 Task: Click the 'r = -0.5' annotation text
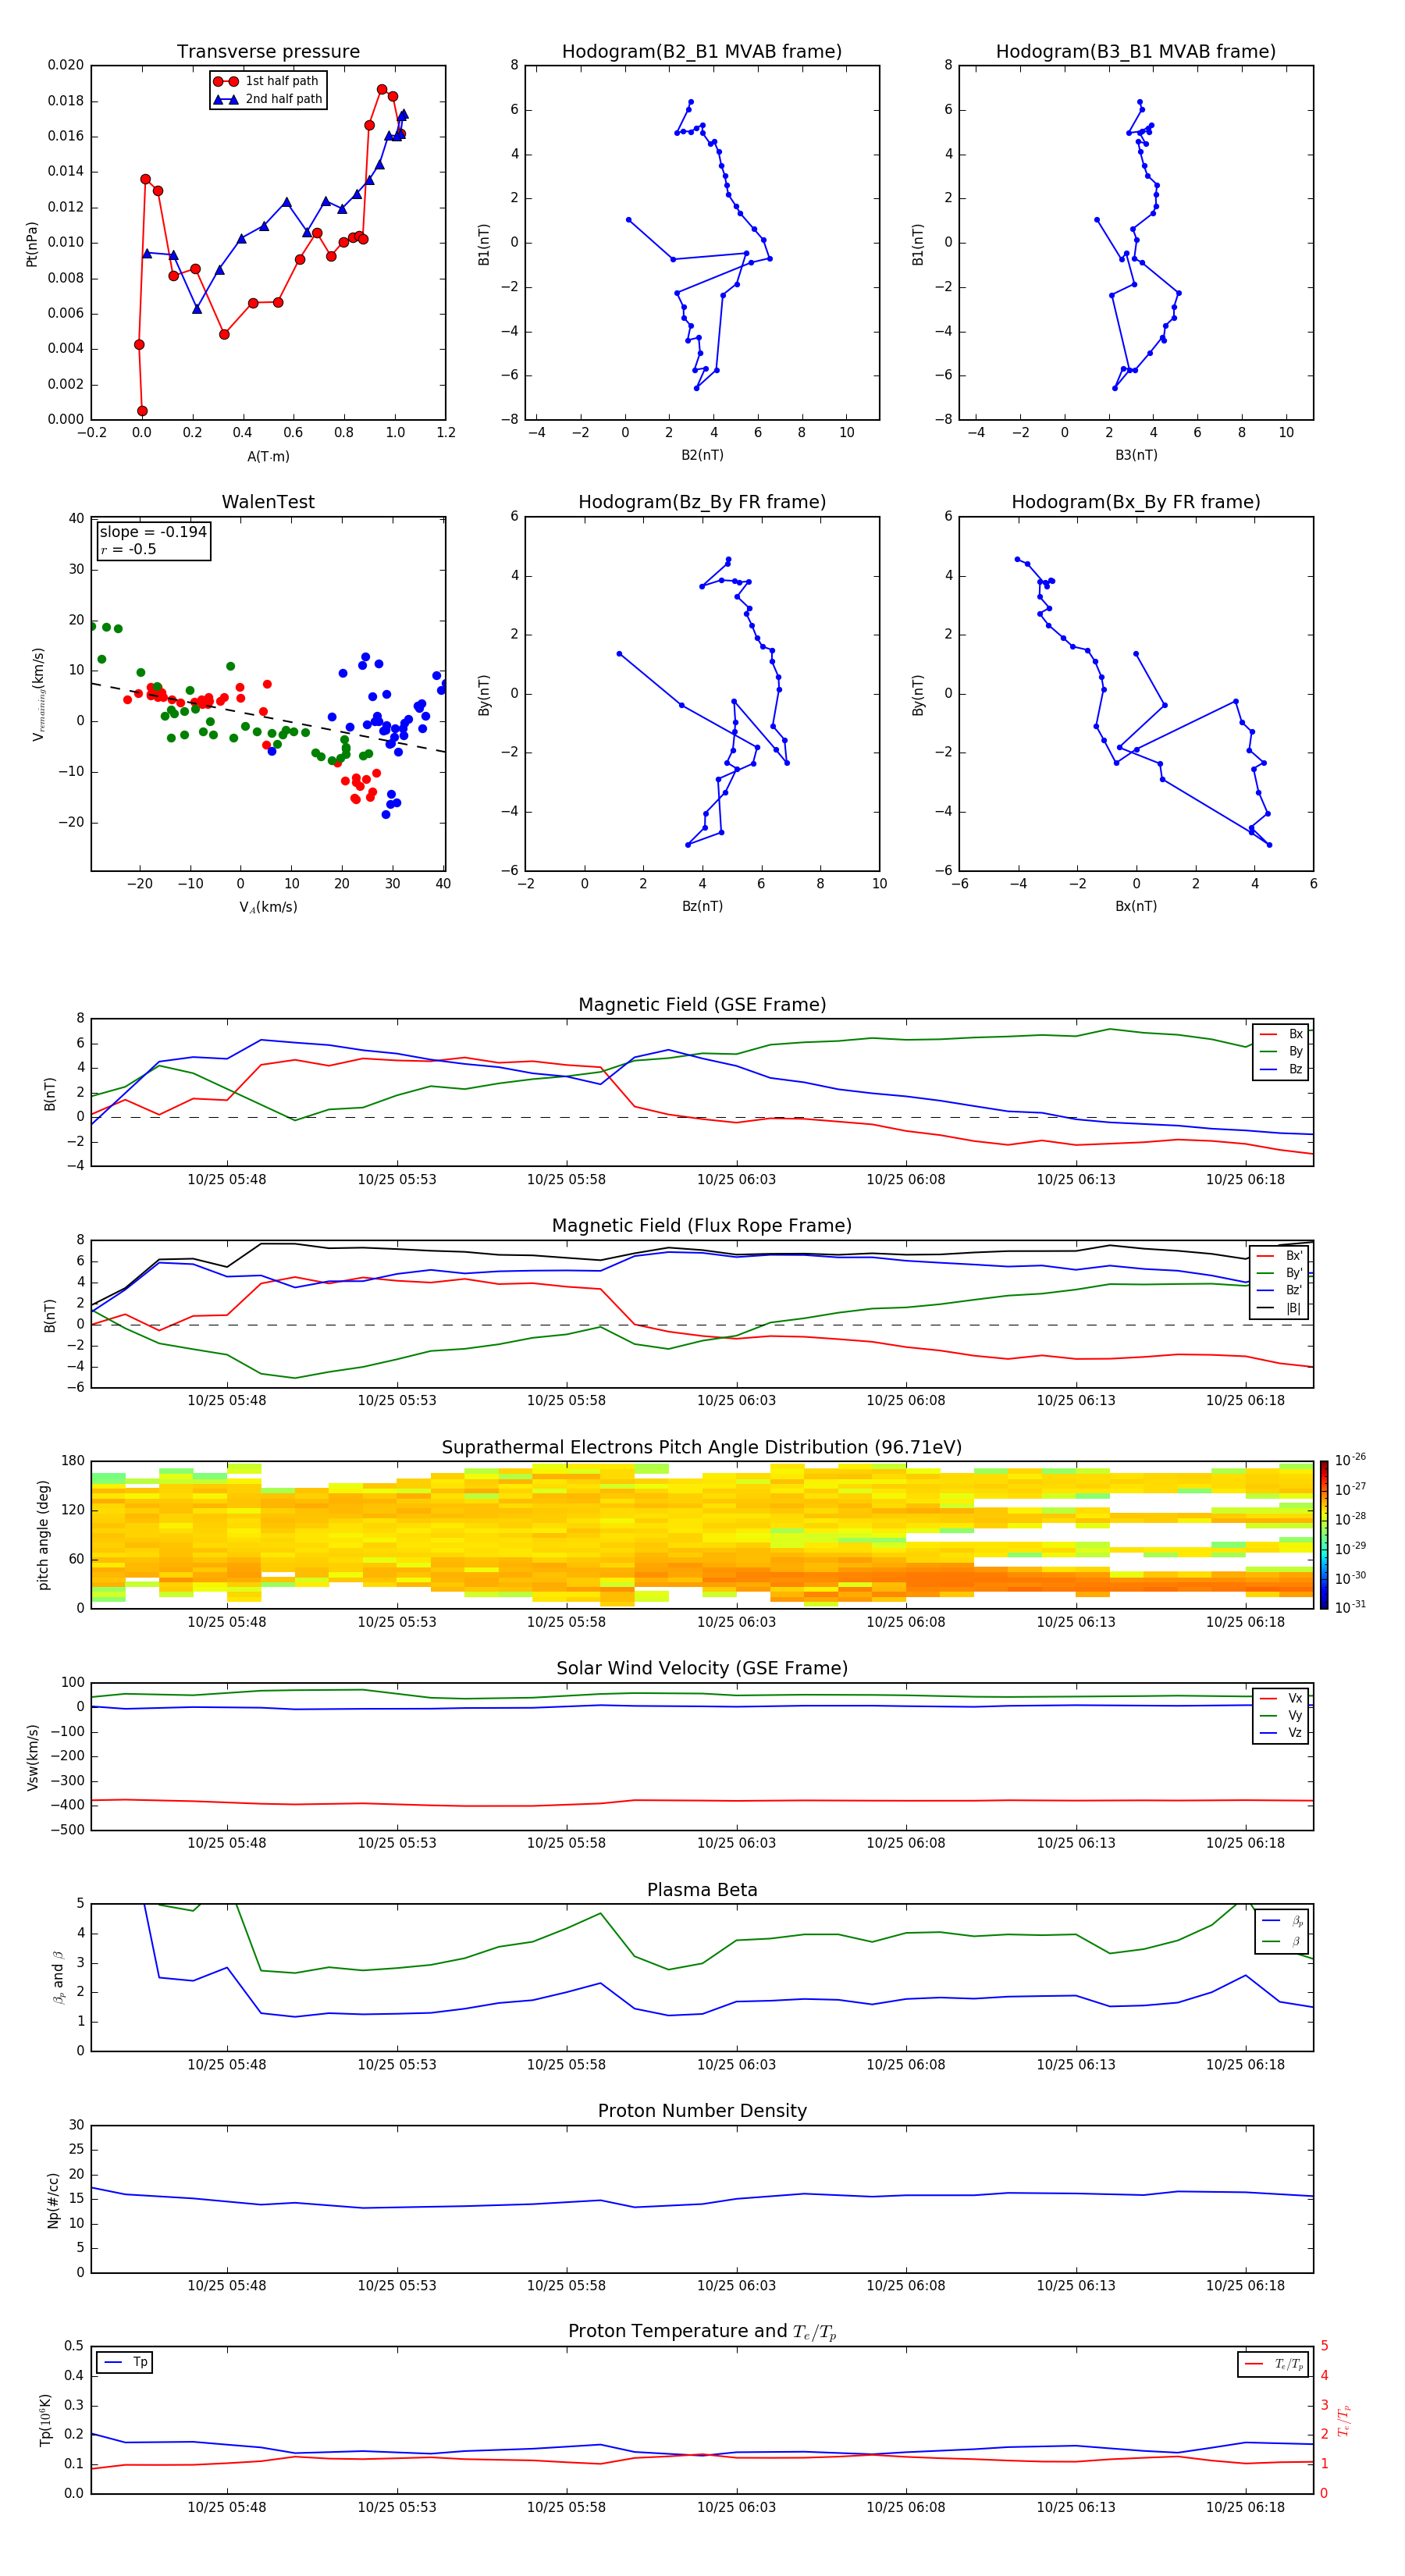tap(128, 549)
